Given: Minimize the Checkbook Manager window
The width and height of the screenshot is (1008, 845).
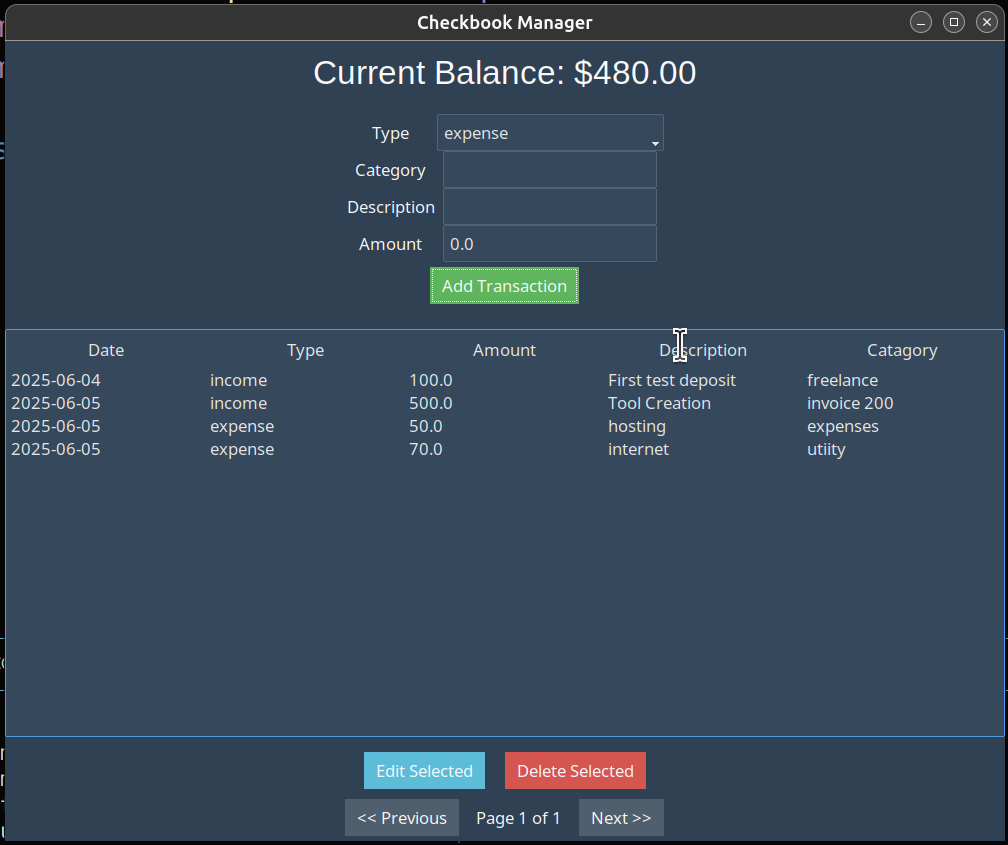Looking at the screenshot, I should click(921, 23).
